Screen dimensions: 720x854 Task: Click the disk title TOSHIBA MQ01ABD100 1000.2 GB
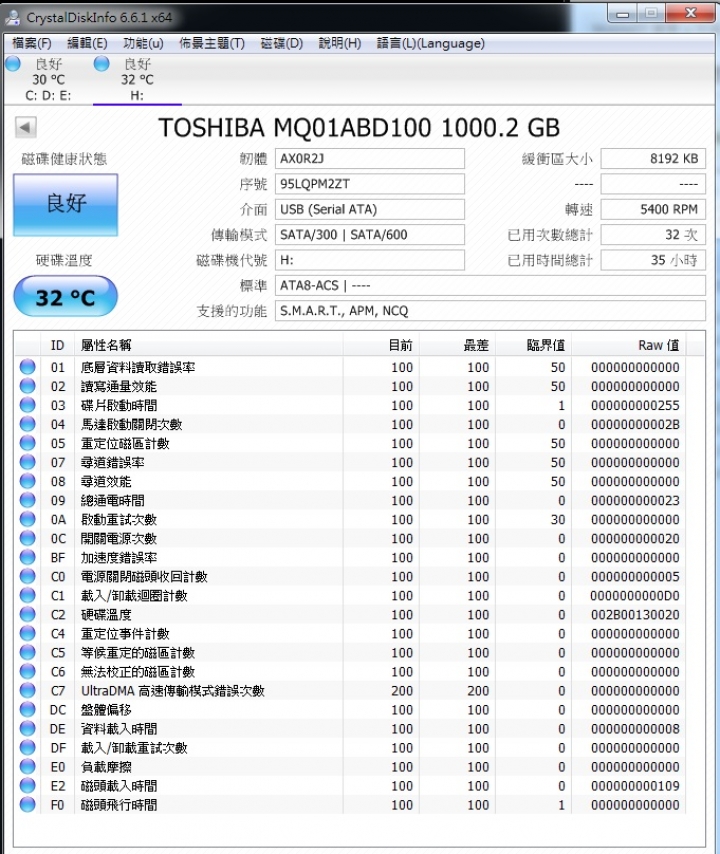point(359,127)
